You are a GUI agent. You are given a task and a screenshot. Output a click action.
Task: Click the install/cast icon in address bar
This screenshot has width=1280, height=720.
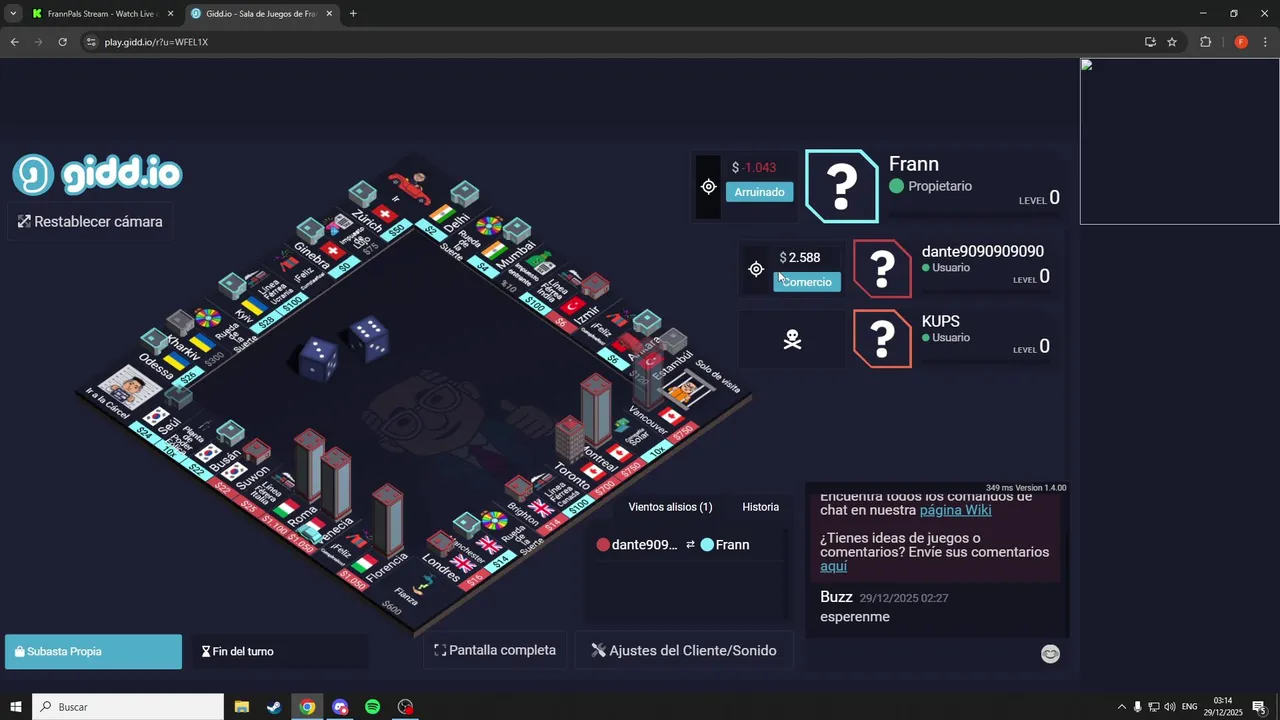(1150, 42)
